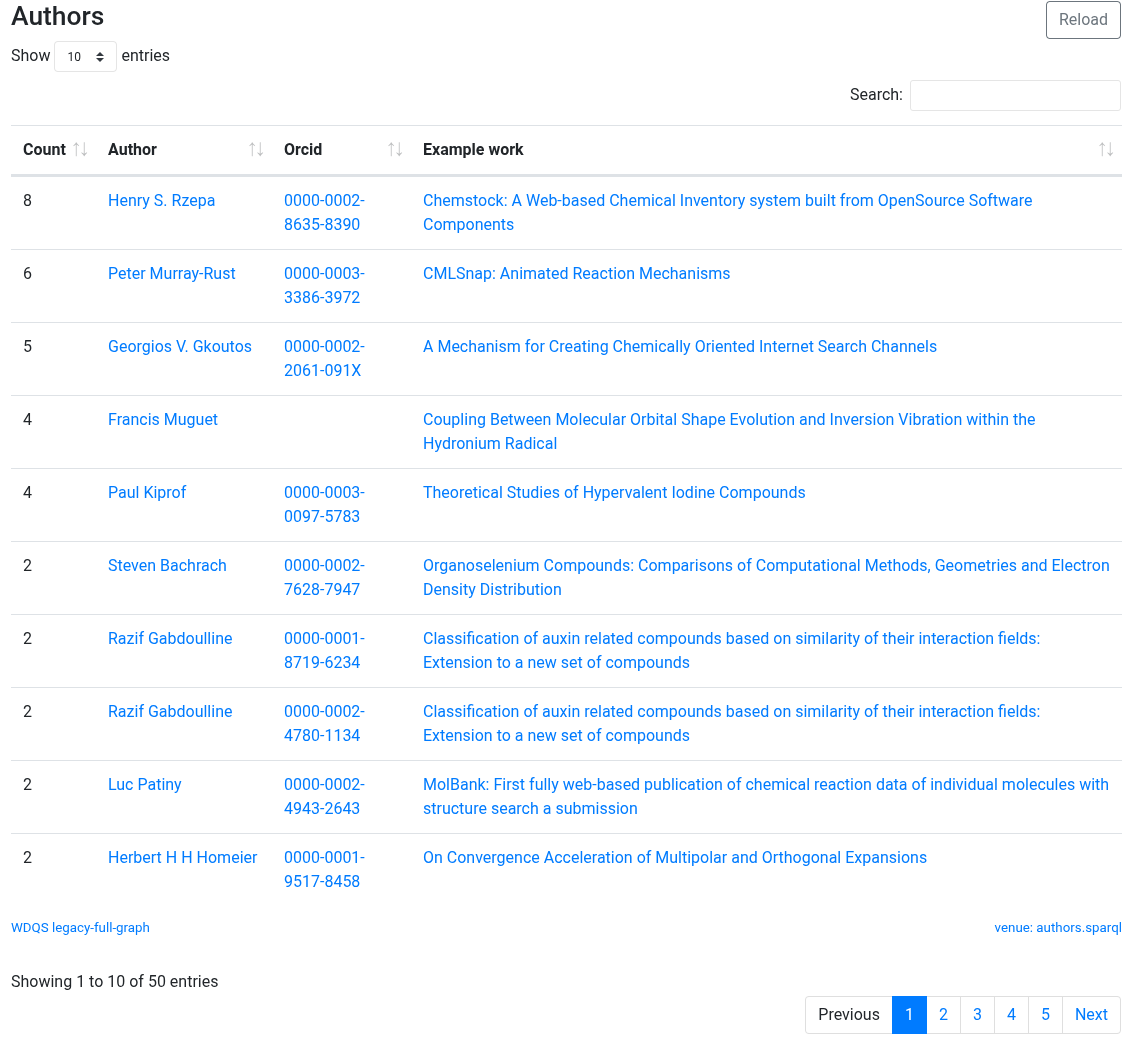Click the Reload button
This screenshot has width=1132, height=1037.
(1082, 19)
